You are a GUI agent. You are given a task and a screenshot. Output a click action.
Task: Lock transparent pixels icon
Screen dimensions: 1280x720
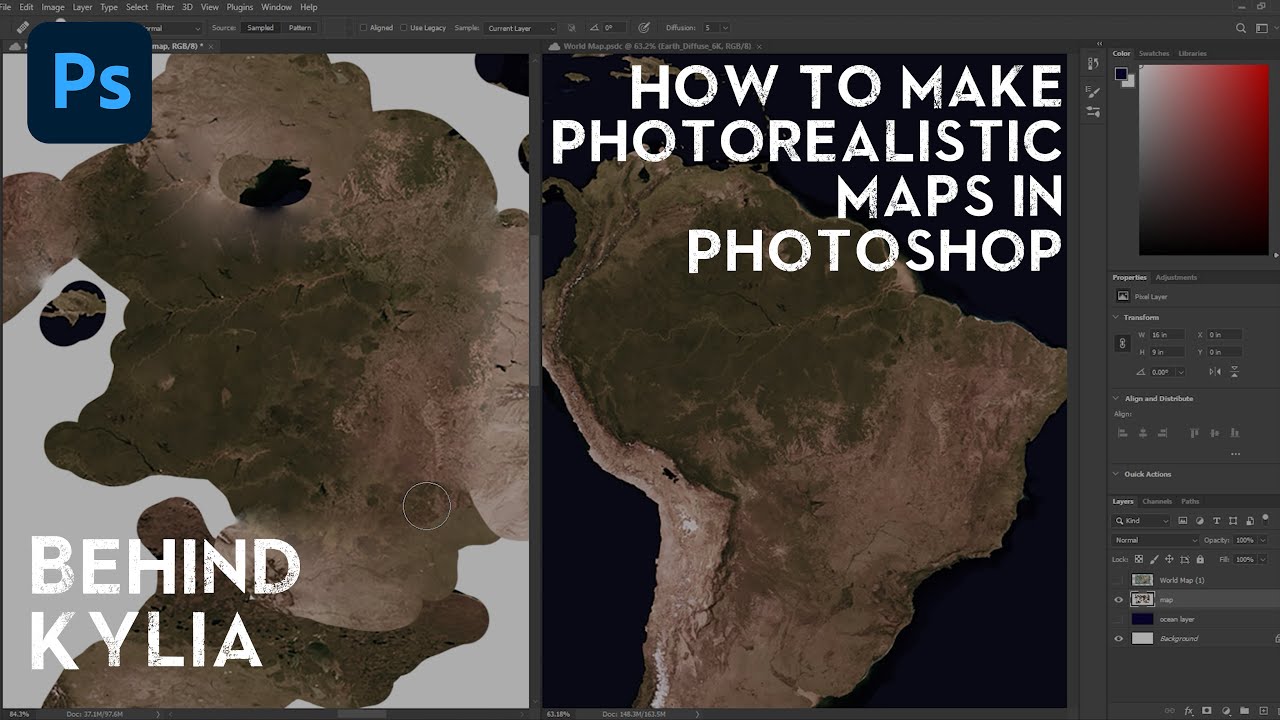coord(1139,559)
